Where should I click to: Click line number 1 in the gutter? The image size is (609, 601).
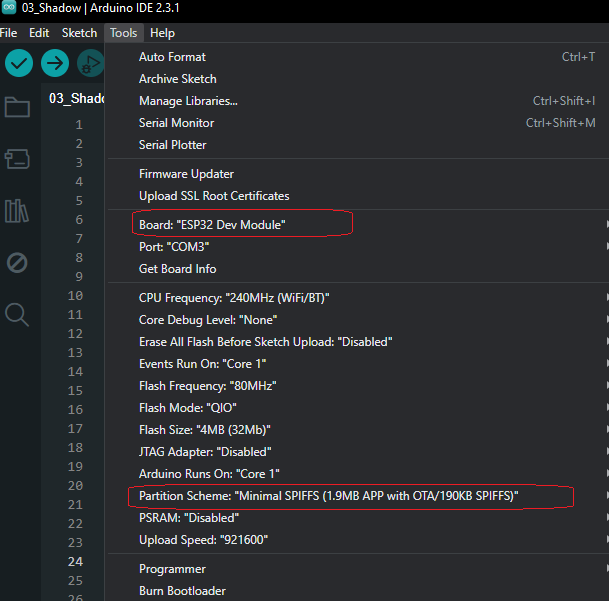79,125
